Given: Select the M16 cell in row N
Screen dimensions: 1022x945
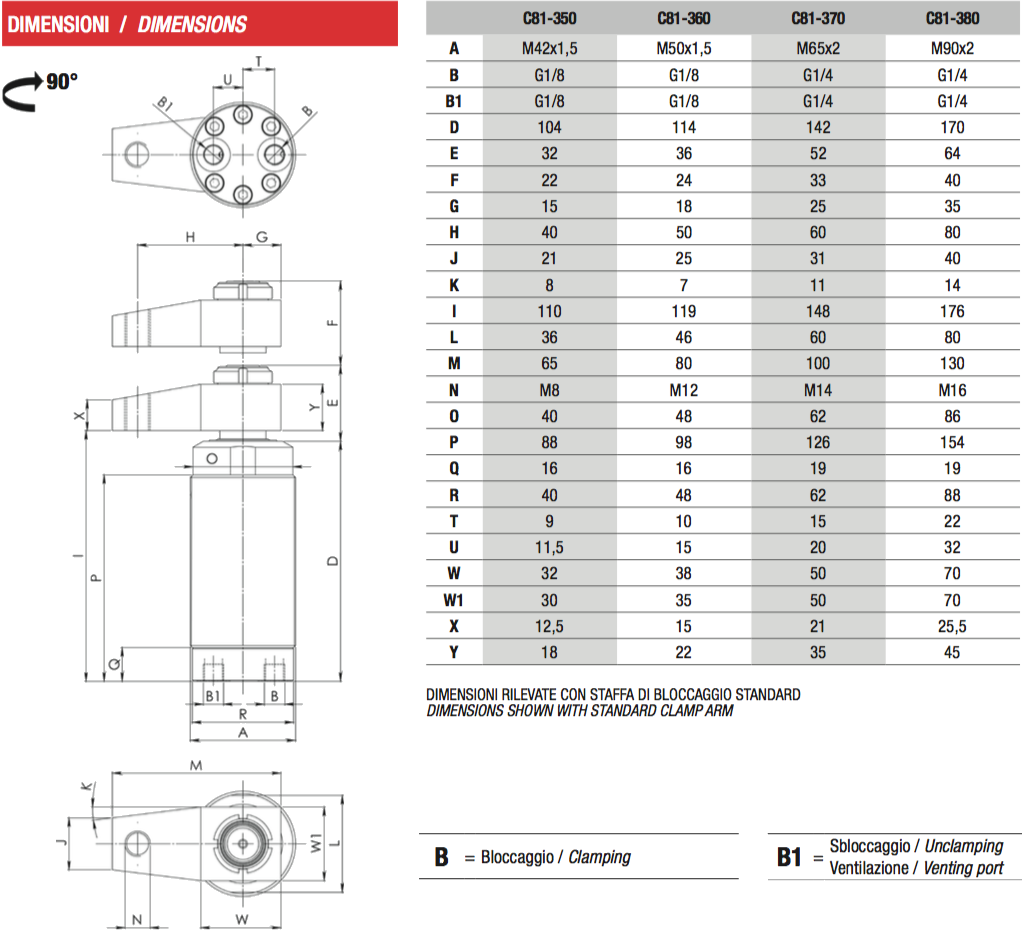Looking at the screenshot, I should point(952,390).
